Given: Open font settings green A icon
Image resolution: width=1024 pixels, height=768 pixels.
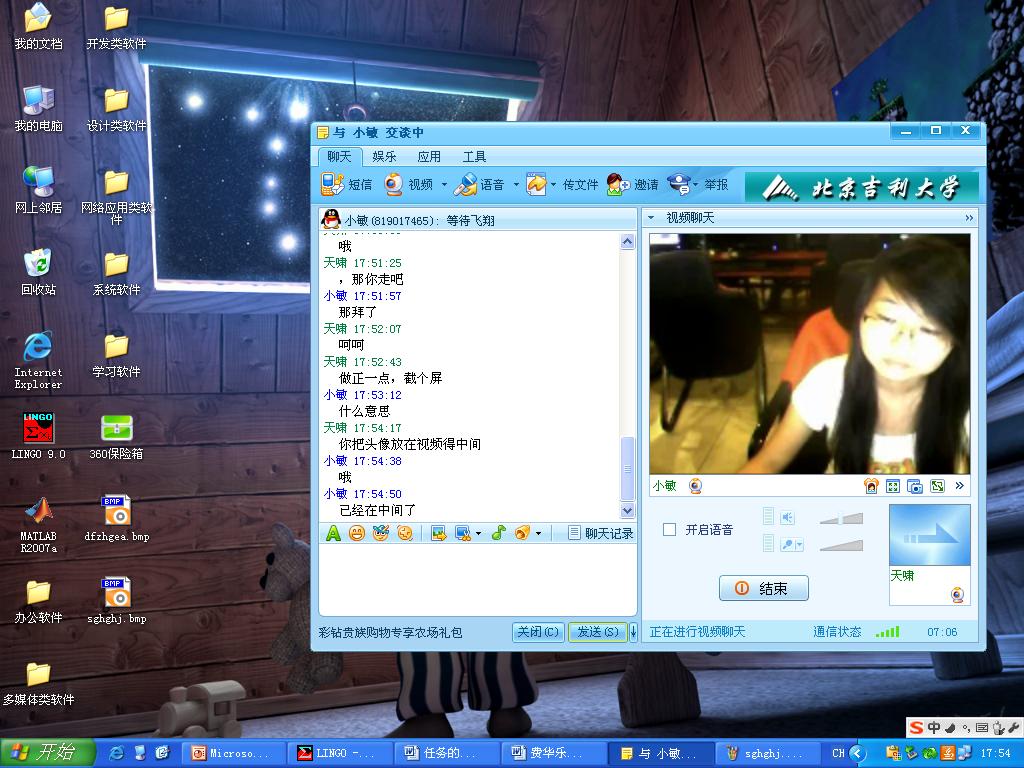Looking at the screenshot, I should (x=333, y=534).
